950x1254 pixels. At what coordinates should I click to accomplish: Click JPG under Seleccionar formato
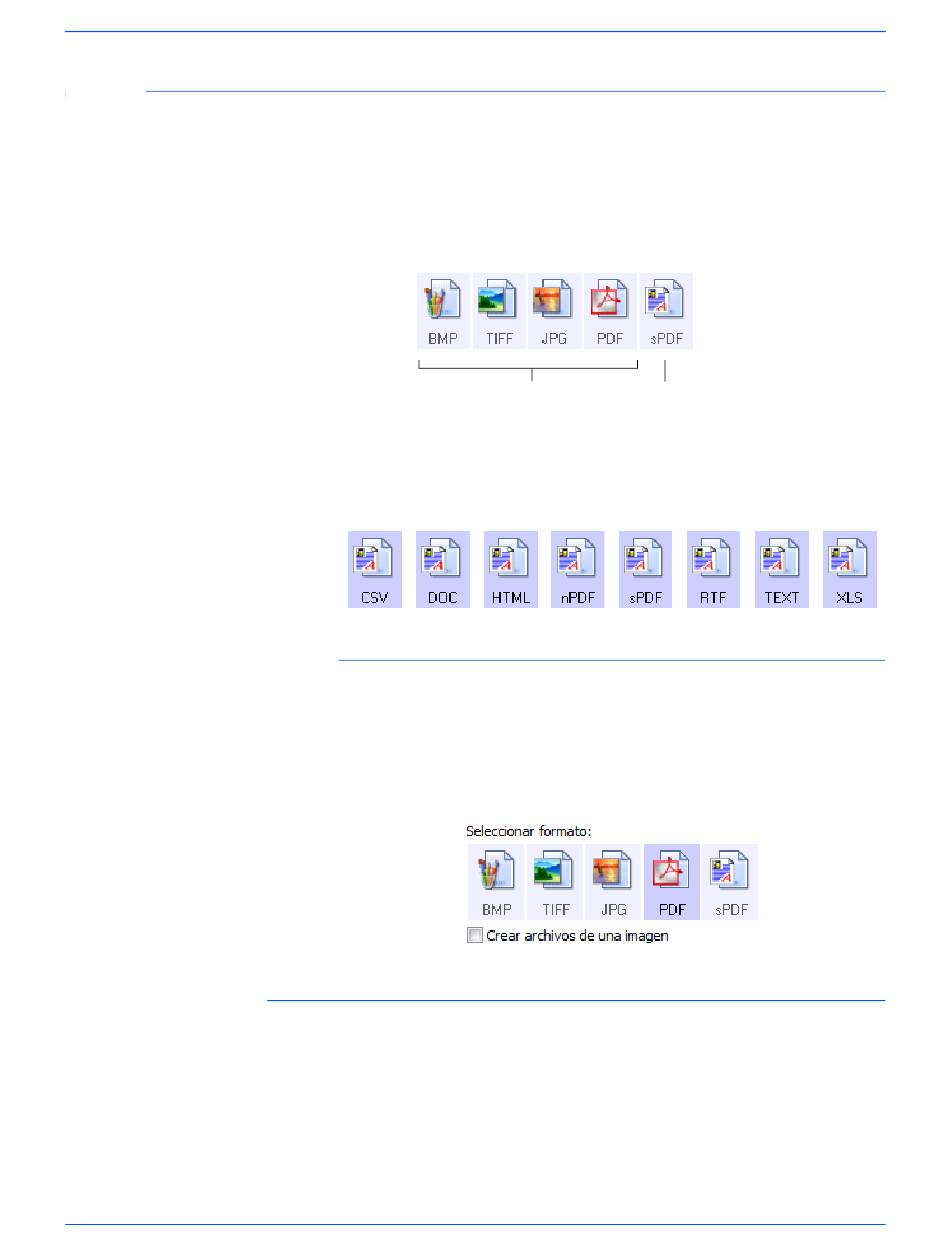[613, 882]
